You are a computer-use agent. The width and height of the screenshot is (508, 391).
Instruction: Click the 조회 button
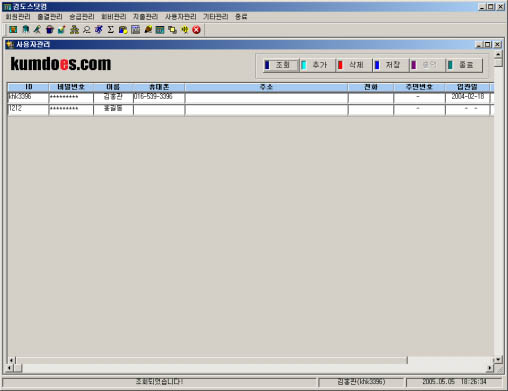pyautogui.click(x=281, y=65)
